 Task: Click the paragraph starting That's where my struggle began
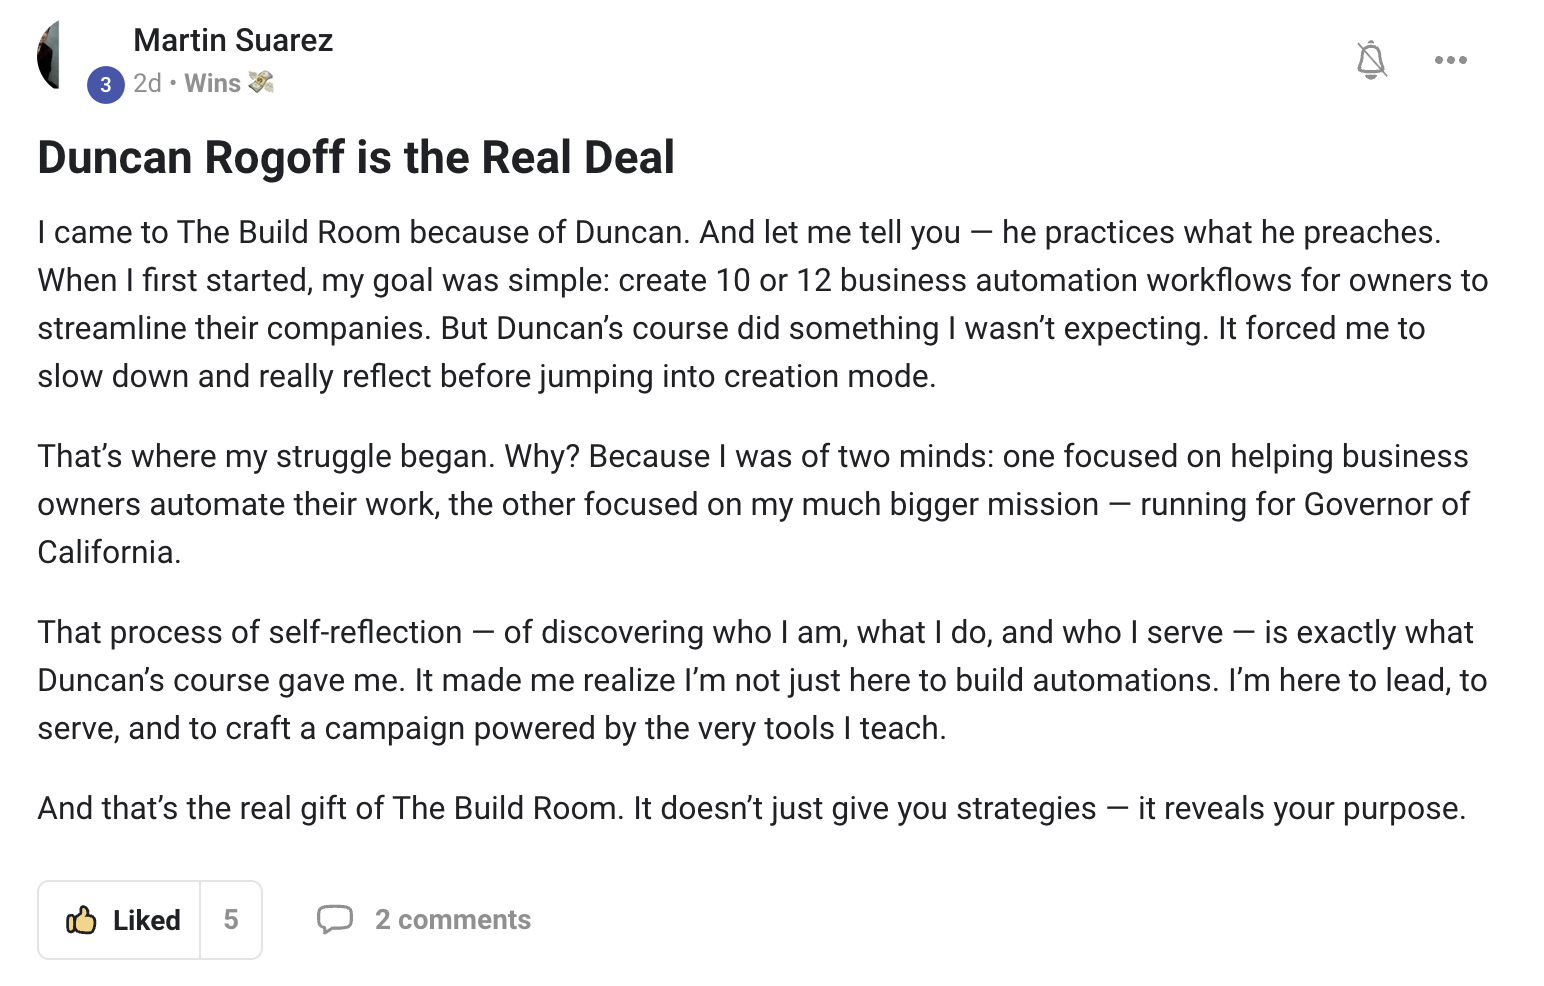pyautogui.click(x=754, y=504)
